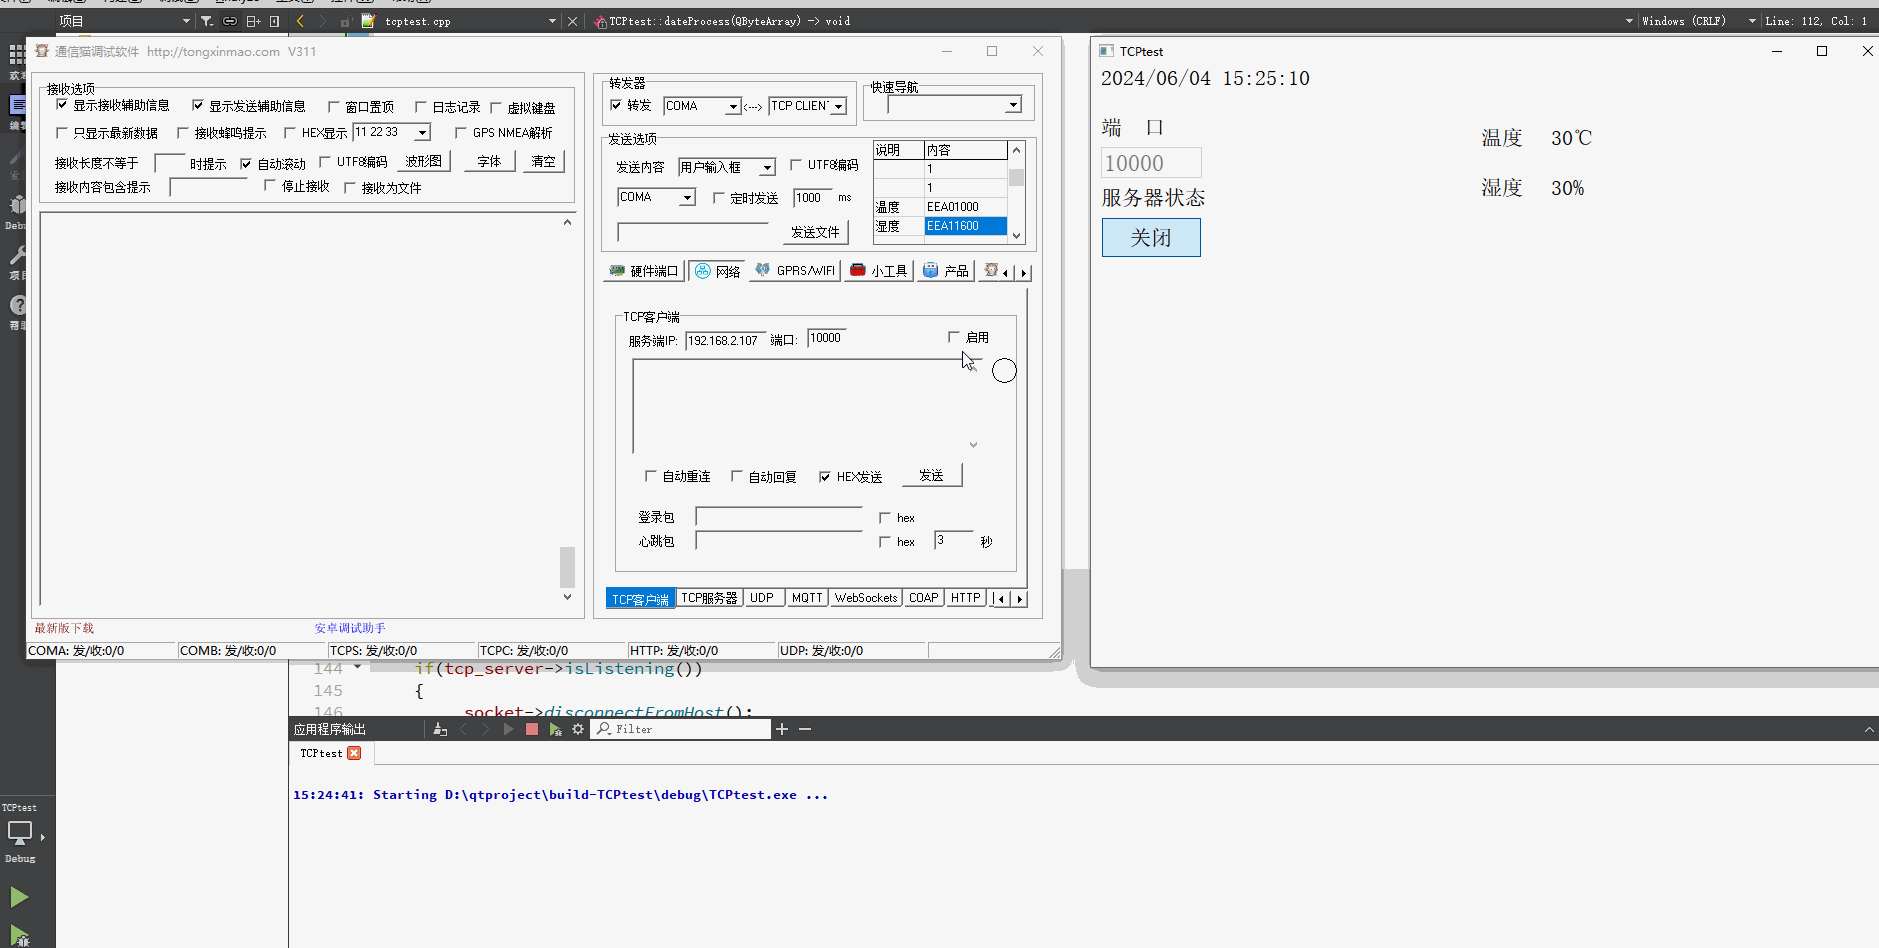Toggle HEX发送 checkbox
1879x948 pixels.
click(x=825, y=477)
